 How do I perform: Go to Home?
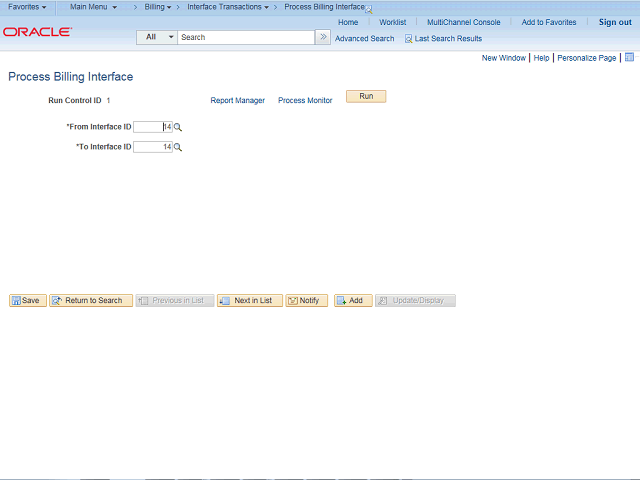pyautogui.click(x=348, y=22)
